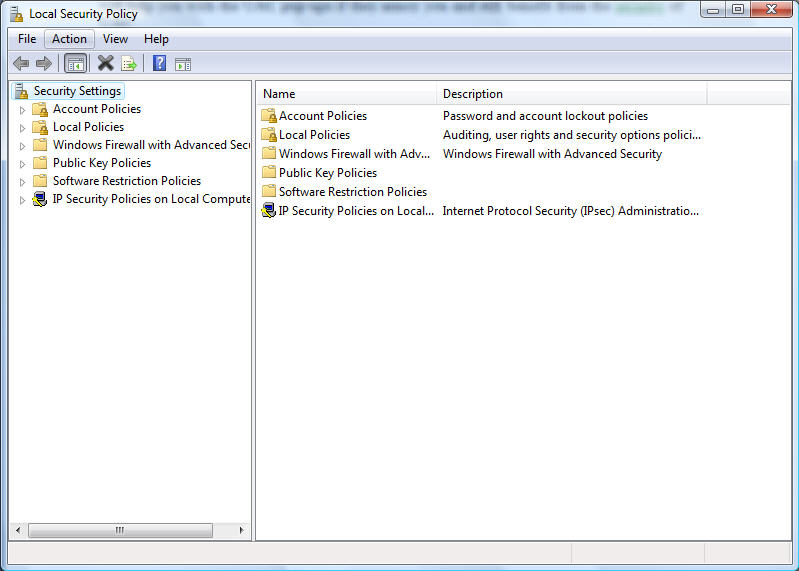Click the Software Restriction Policies folder icon in tree
The width and height of the screenshot is (799, 571).
[x=40, y=180]
